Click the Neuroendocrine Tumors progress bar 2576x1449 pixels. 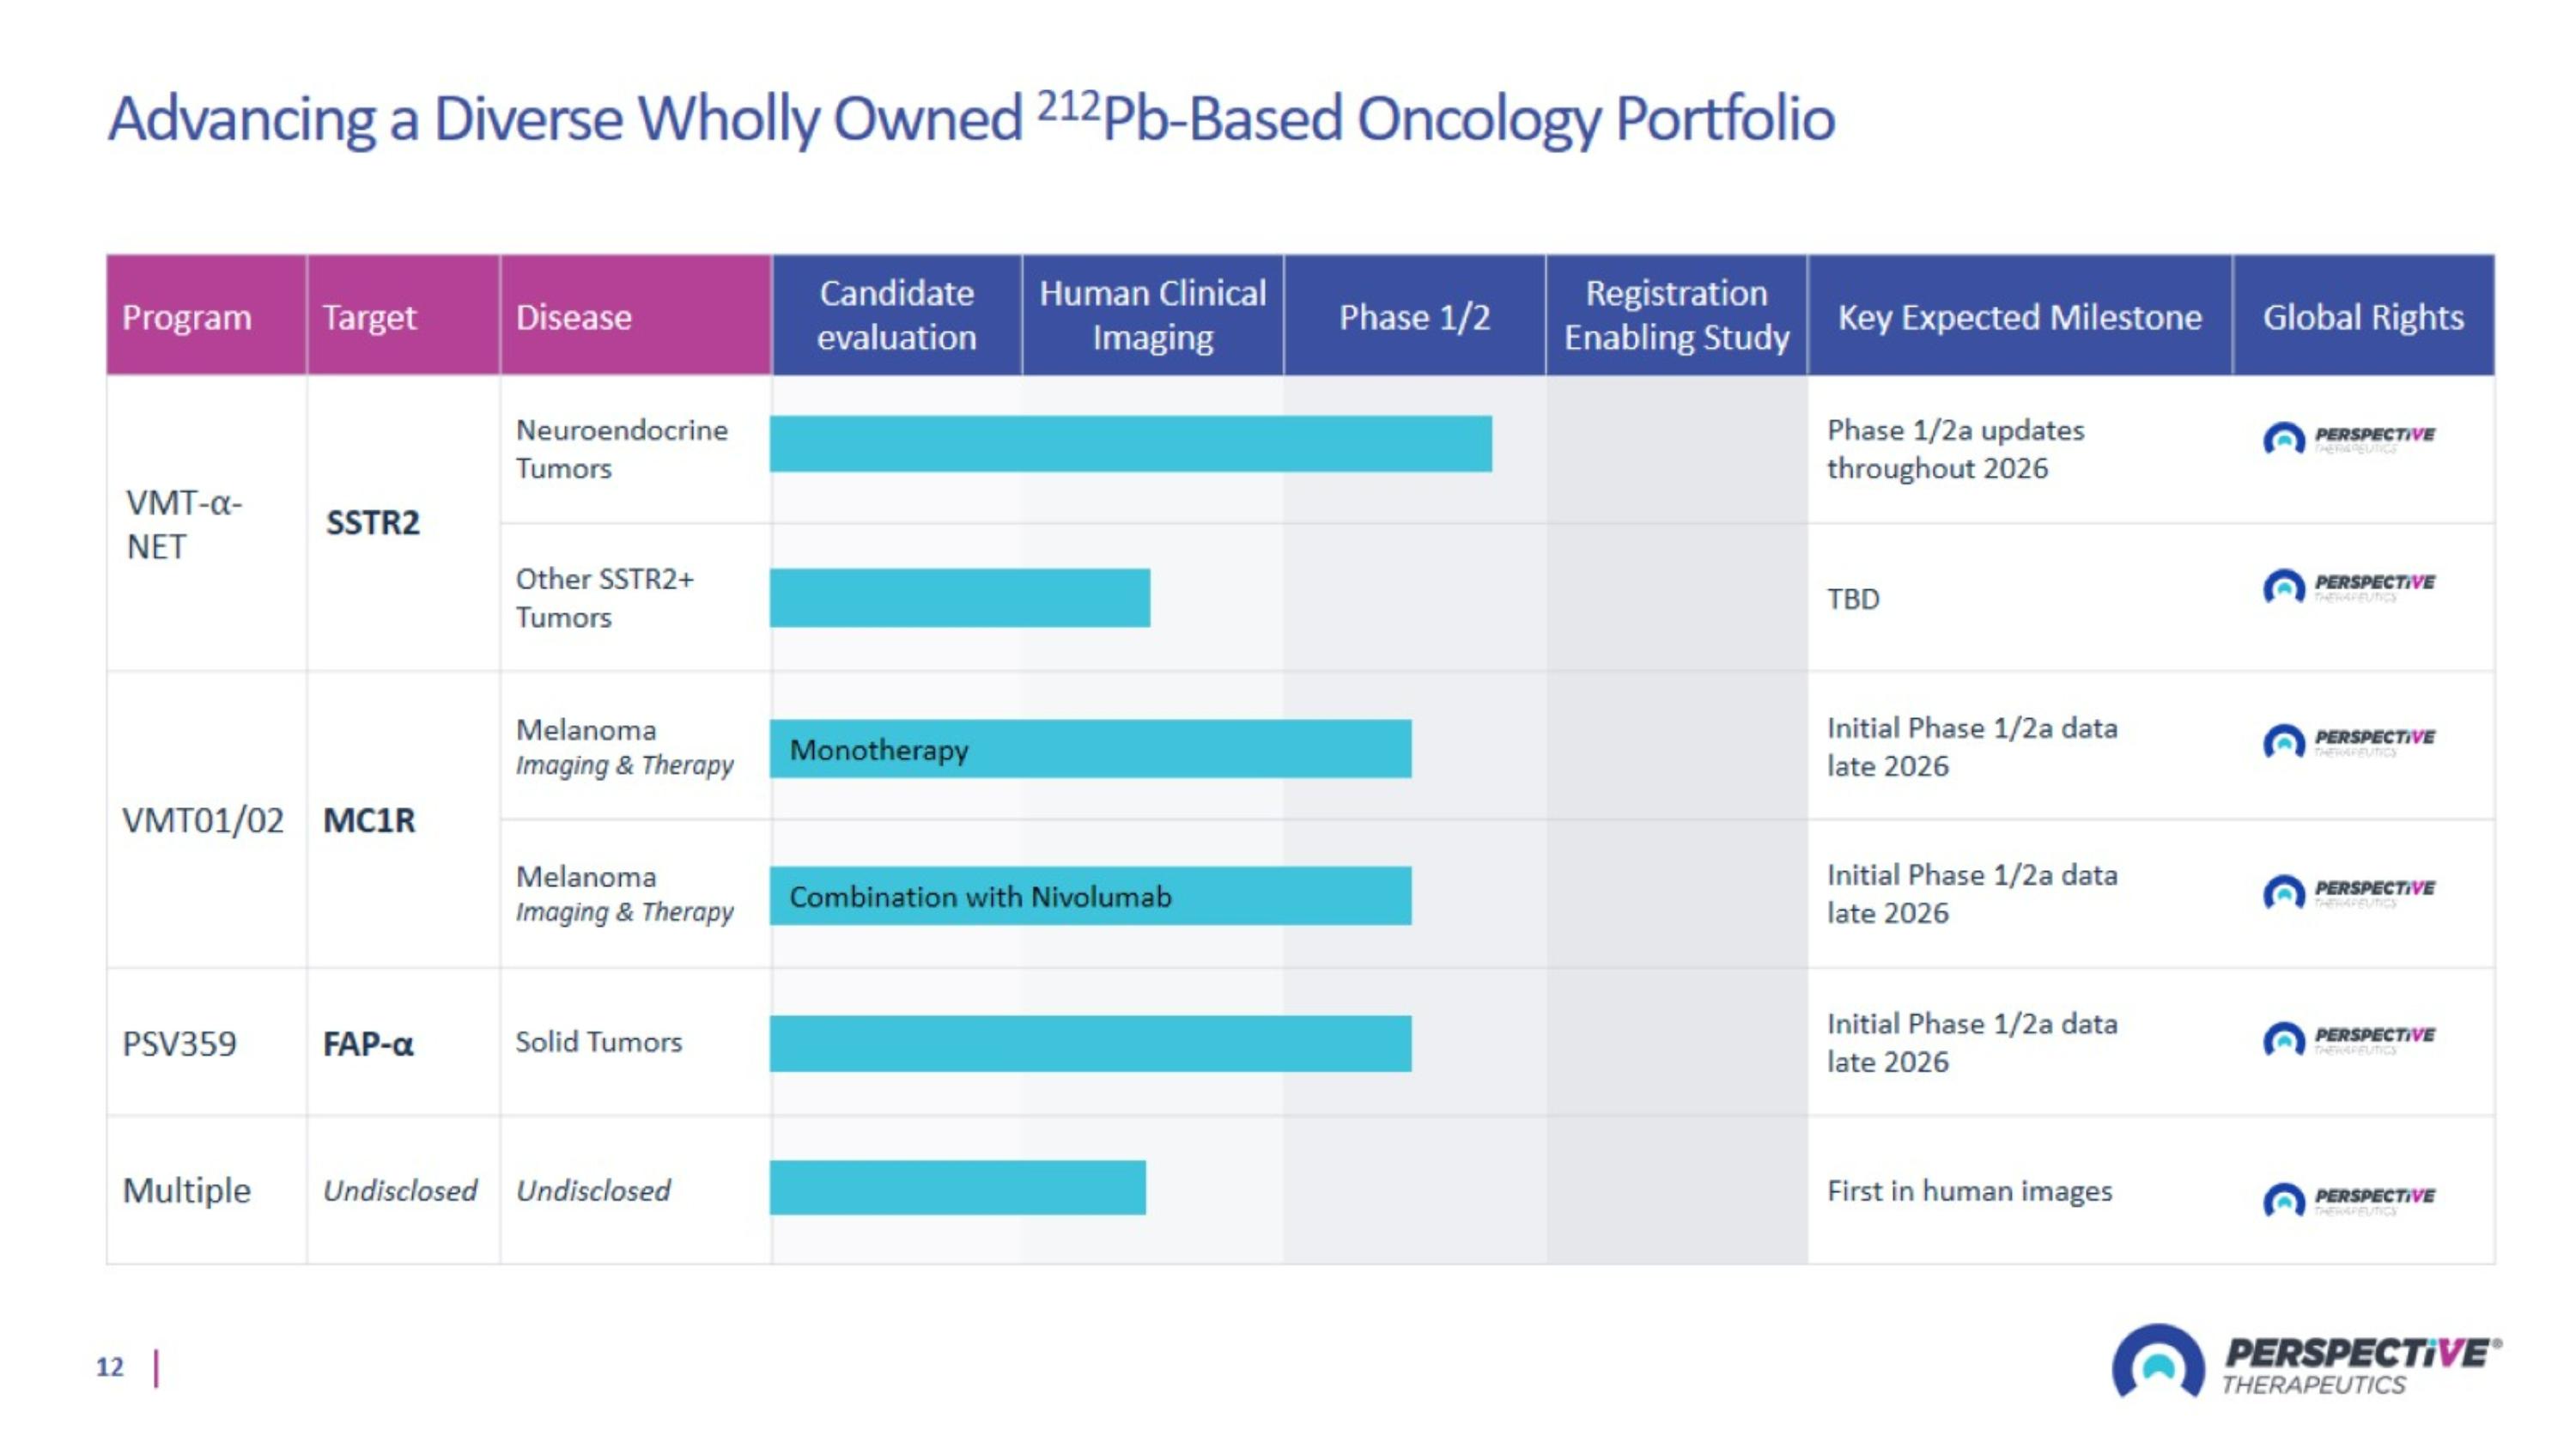click(1130, 443)
